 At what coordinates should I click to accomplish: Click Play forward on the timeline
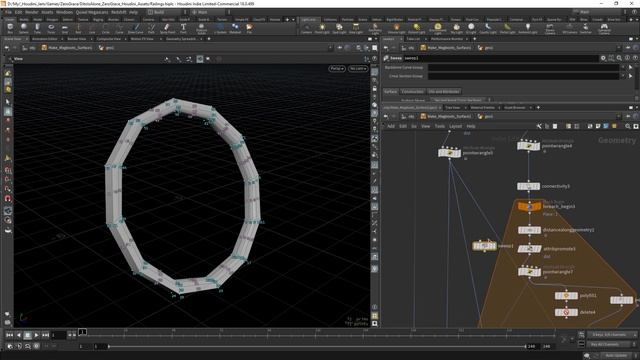tap(36, 335)
